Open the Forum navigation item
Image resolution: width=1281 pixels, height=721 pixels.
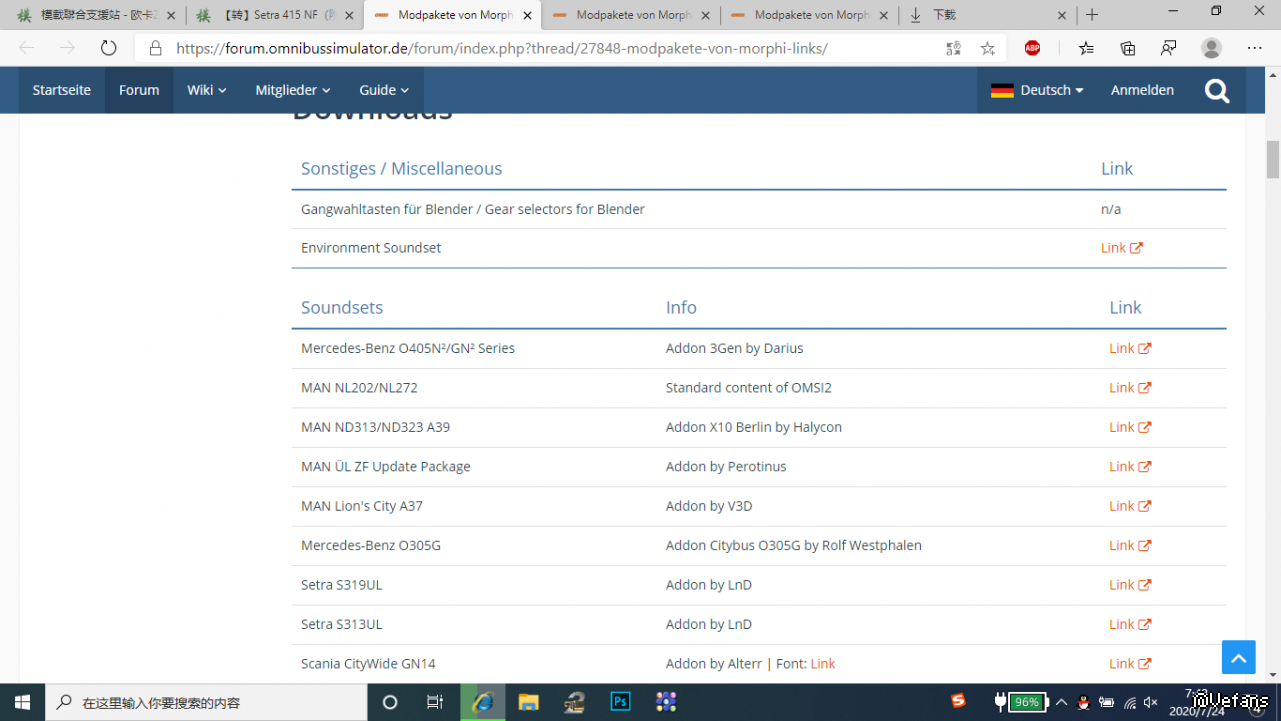pyautogui.click(x=139, y=90)
